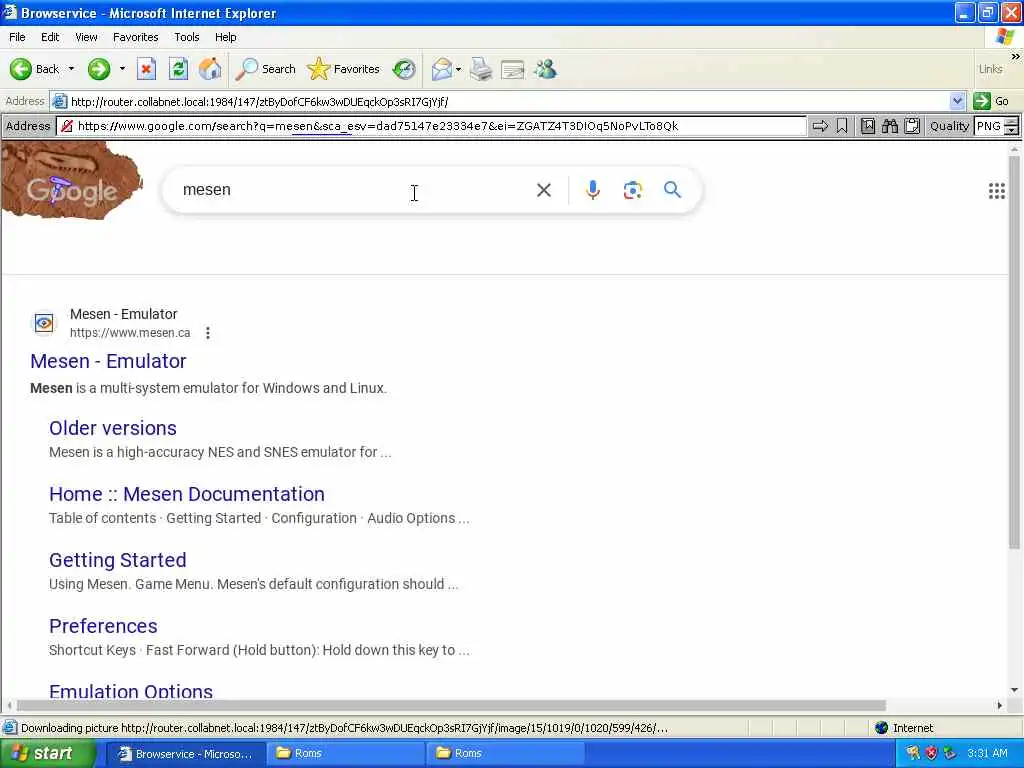Image resolution: width=1024 pixels, height=768 pixels.
Task: Open the Mesen - Emulator result link
Action: click(x=108, y=361)
